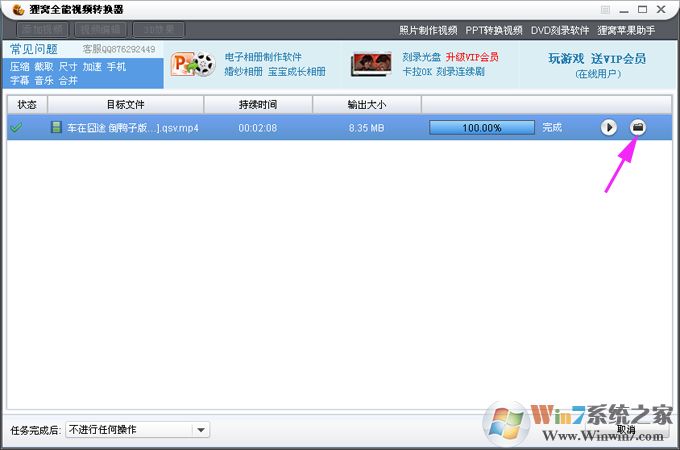
Task: Sort by 持续时间 column header
Action: [x=258, y=104]
